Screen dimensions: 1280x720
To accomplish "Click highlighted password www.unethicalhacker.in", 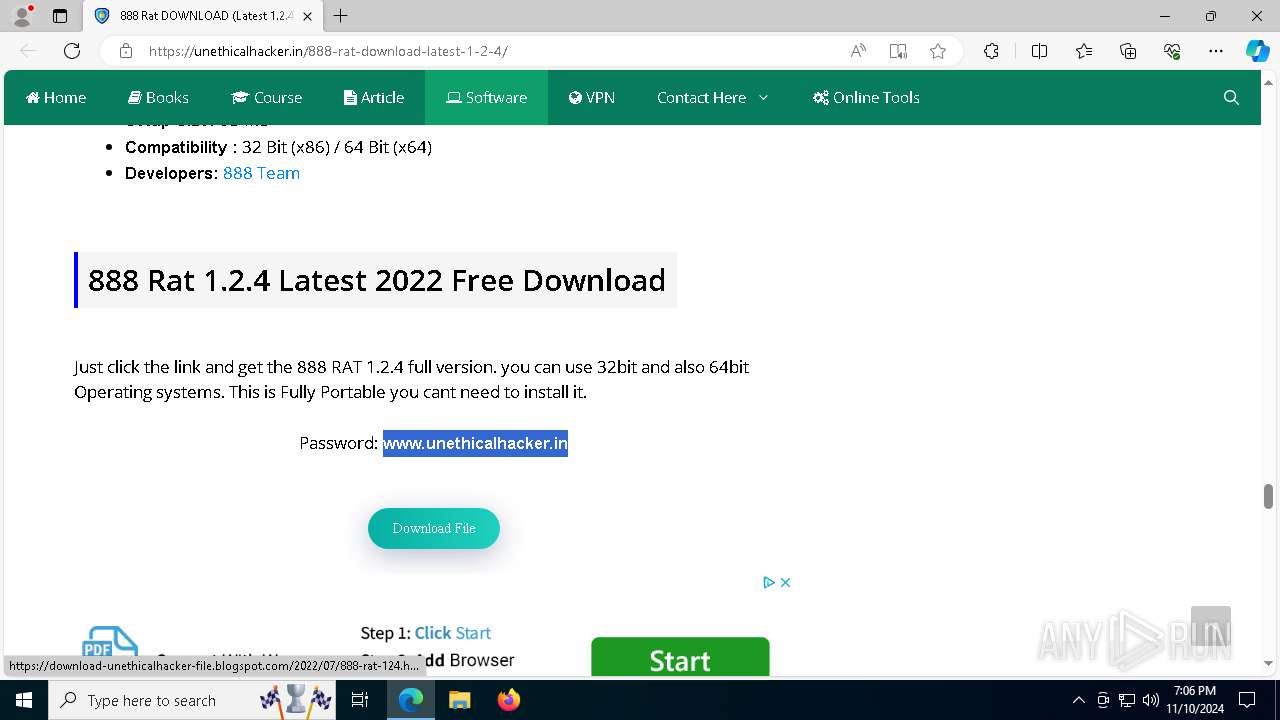I will click(475, 443).
